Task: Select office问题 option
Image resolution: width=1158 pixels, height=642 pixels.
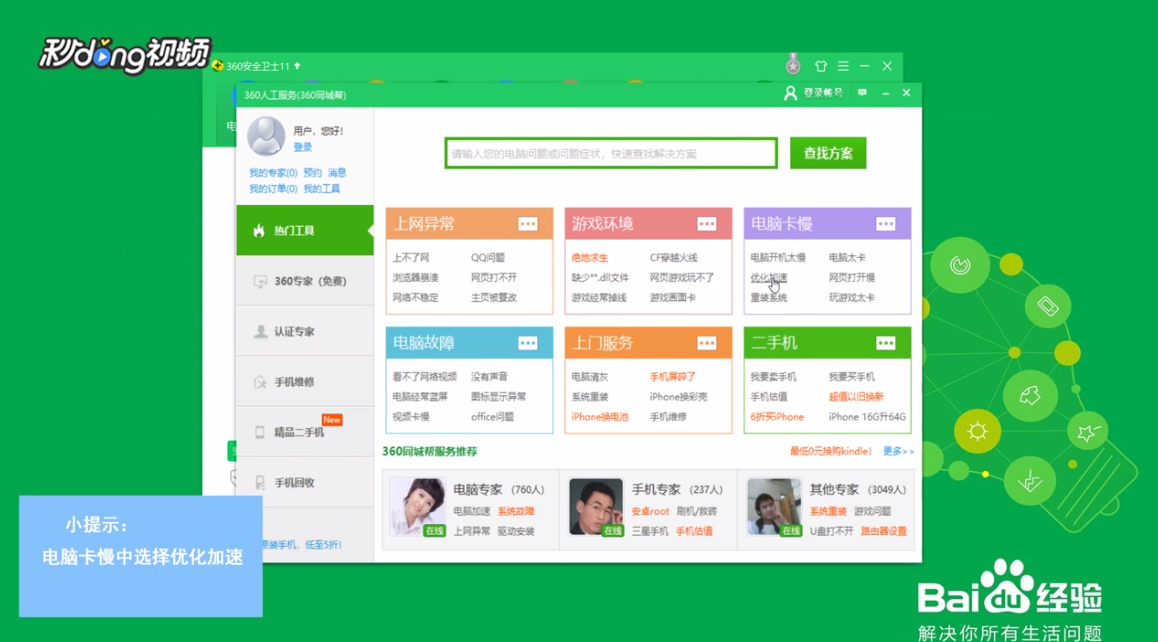Action: pos(493,417)
